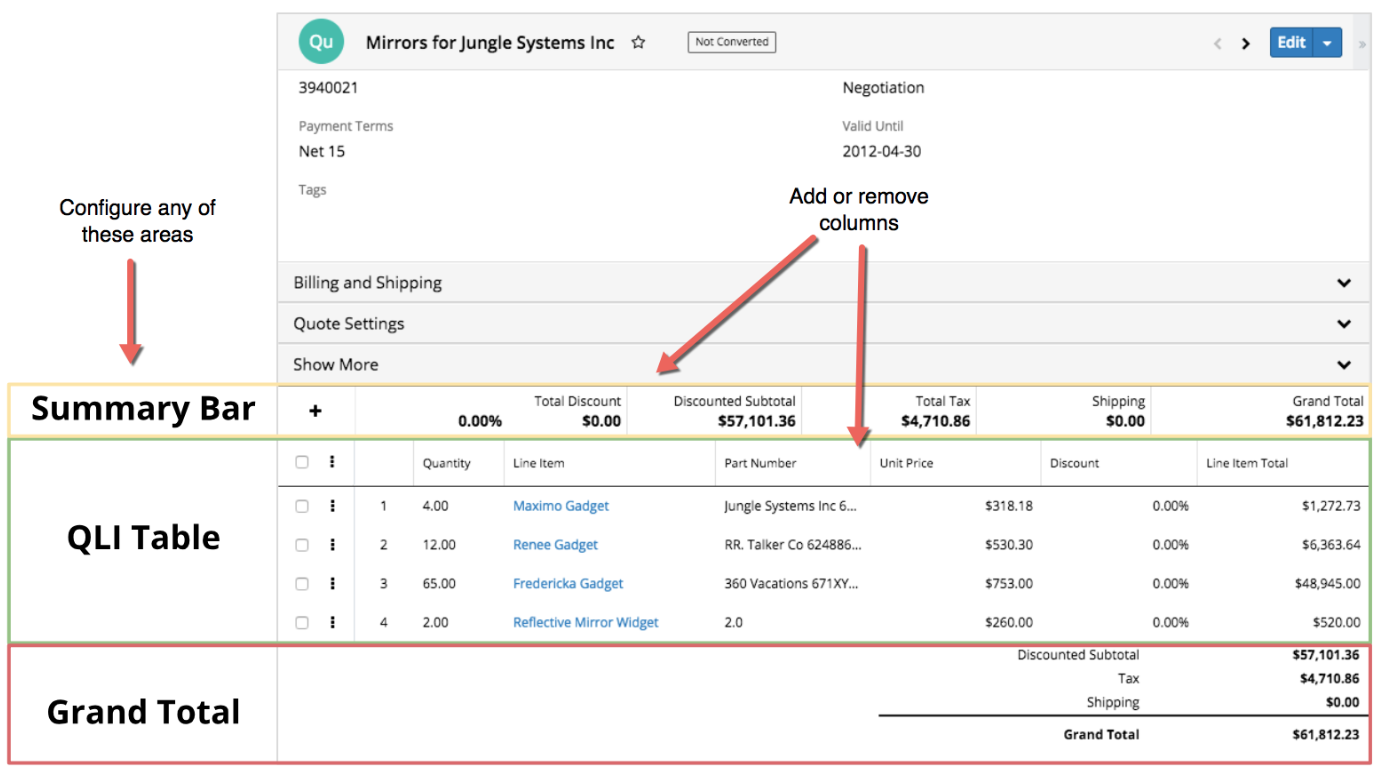The image size is (1380, 774).
Task: Click the Edit button
Action: [x=1291, y=43]
